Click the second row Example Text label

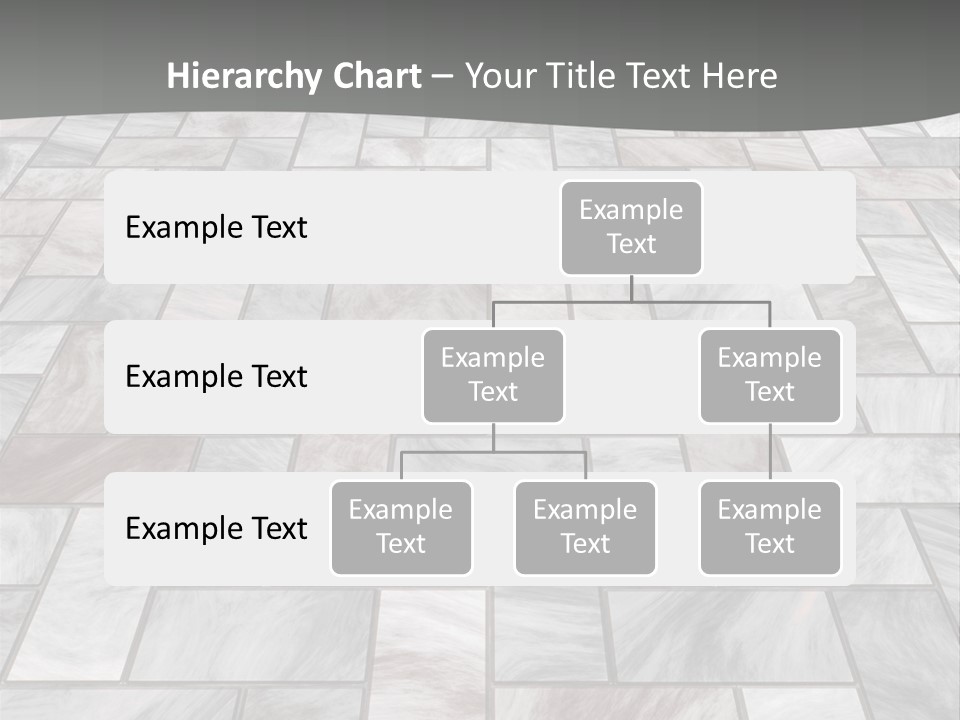(x=215, y=377)
